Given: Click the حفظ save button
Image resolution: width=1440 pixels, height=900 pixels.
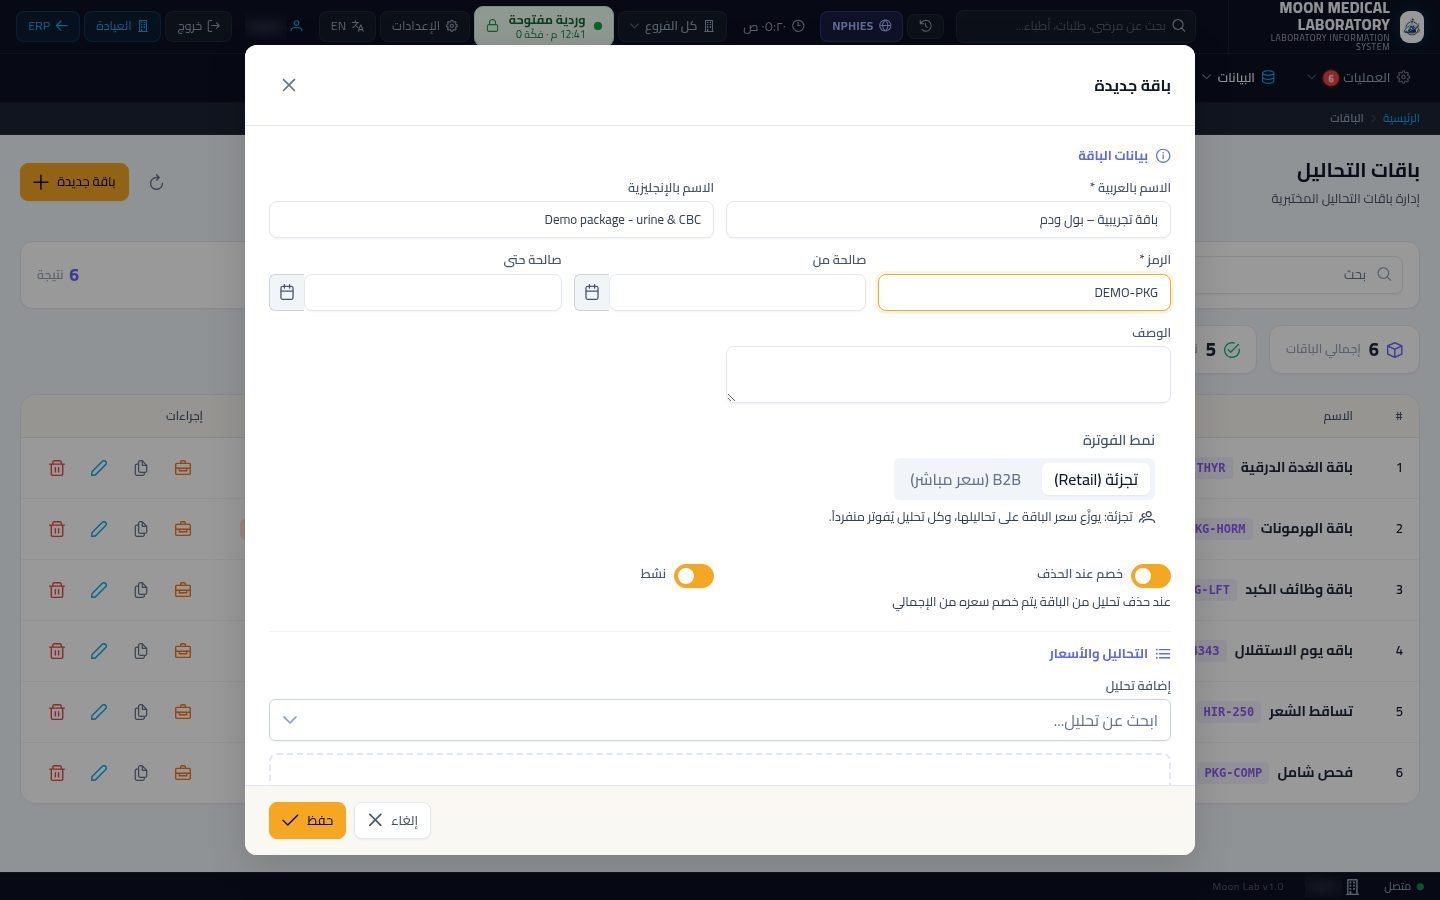Looking at the screenshot, I should coord(307,820).
